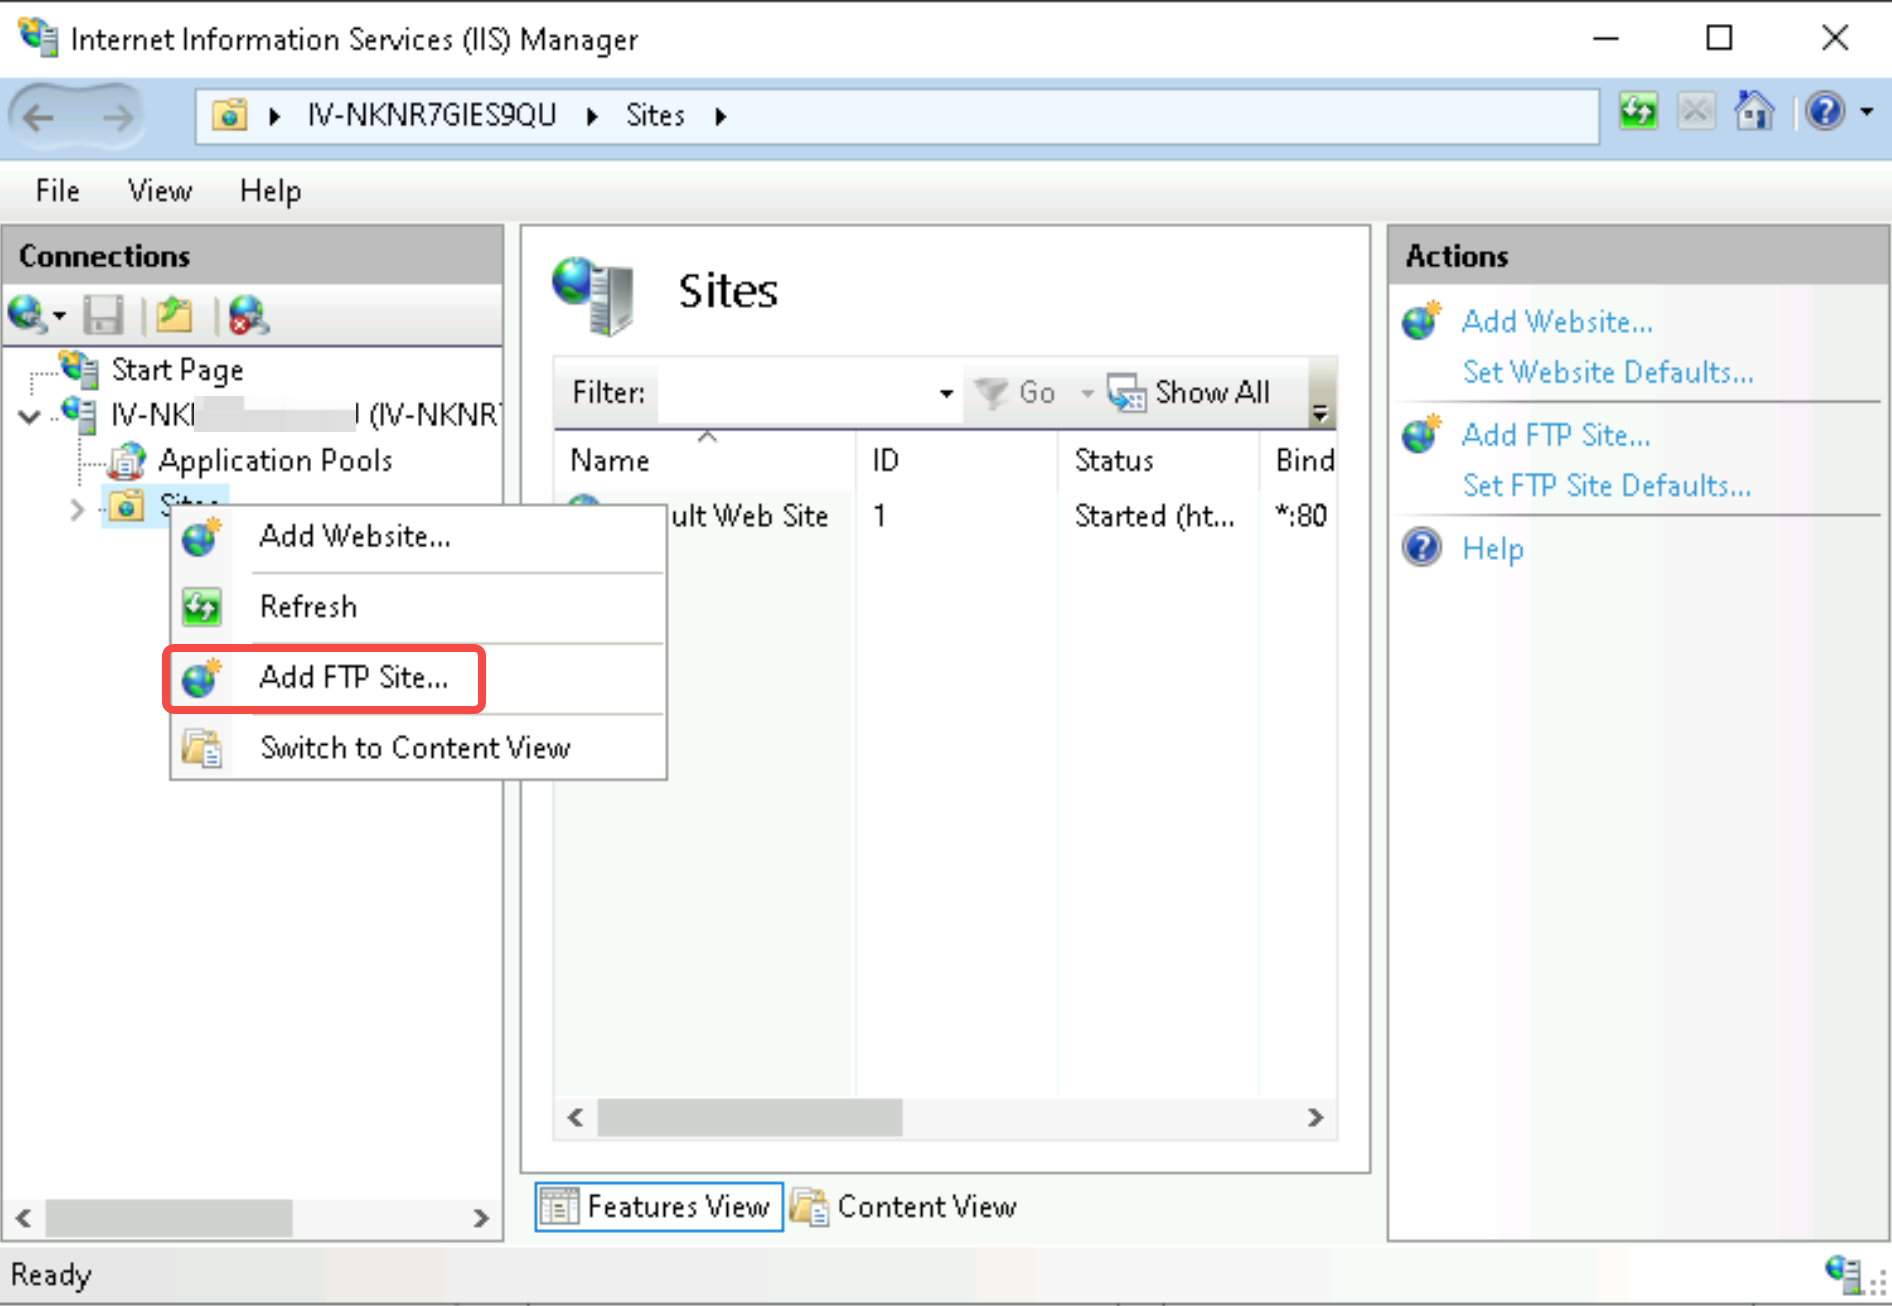
Task: Click the Help link in Actions pane
Action: (1493, 548)
